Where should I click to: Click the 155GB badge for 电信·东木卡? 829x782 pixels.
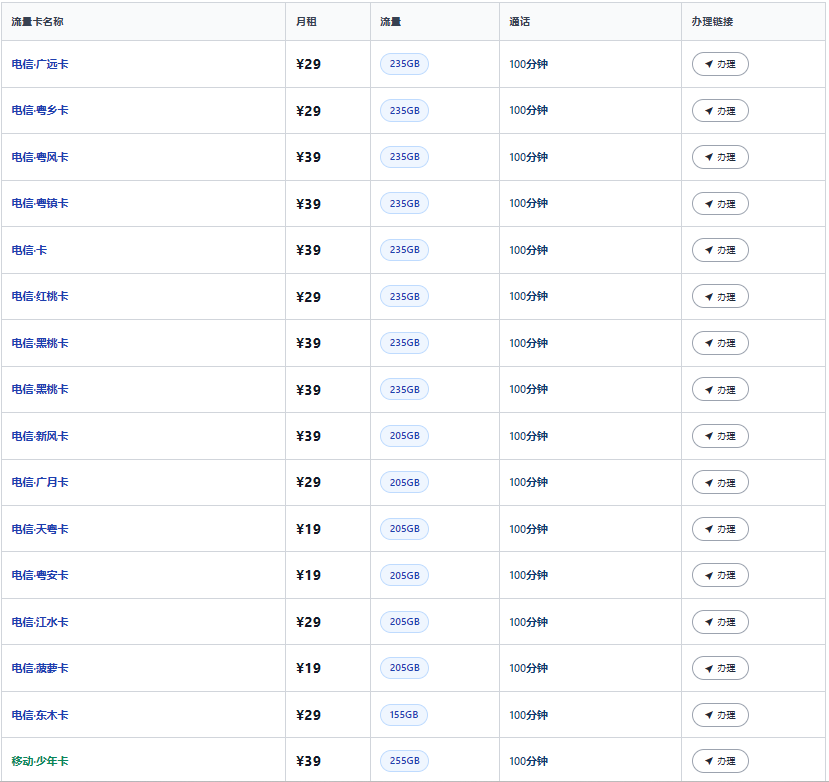(404, 715)
